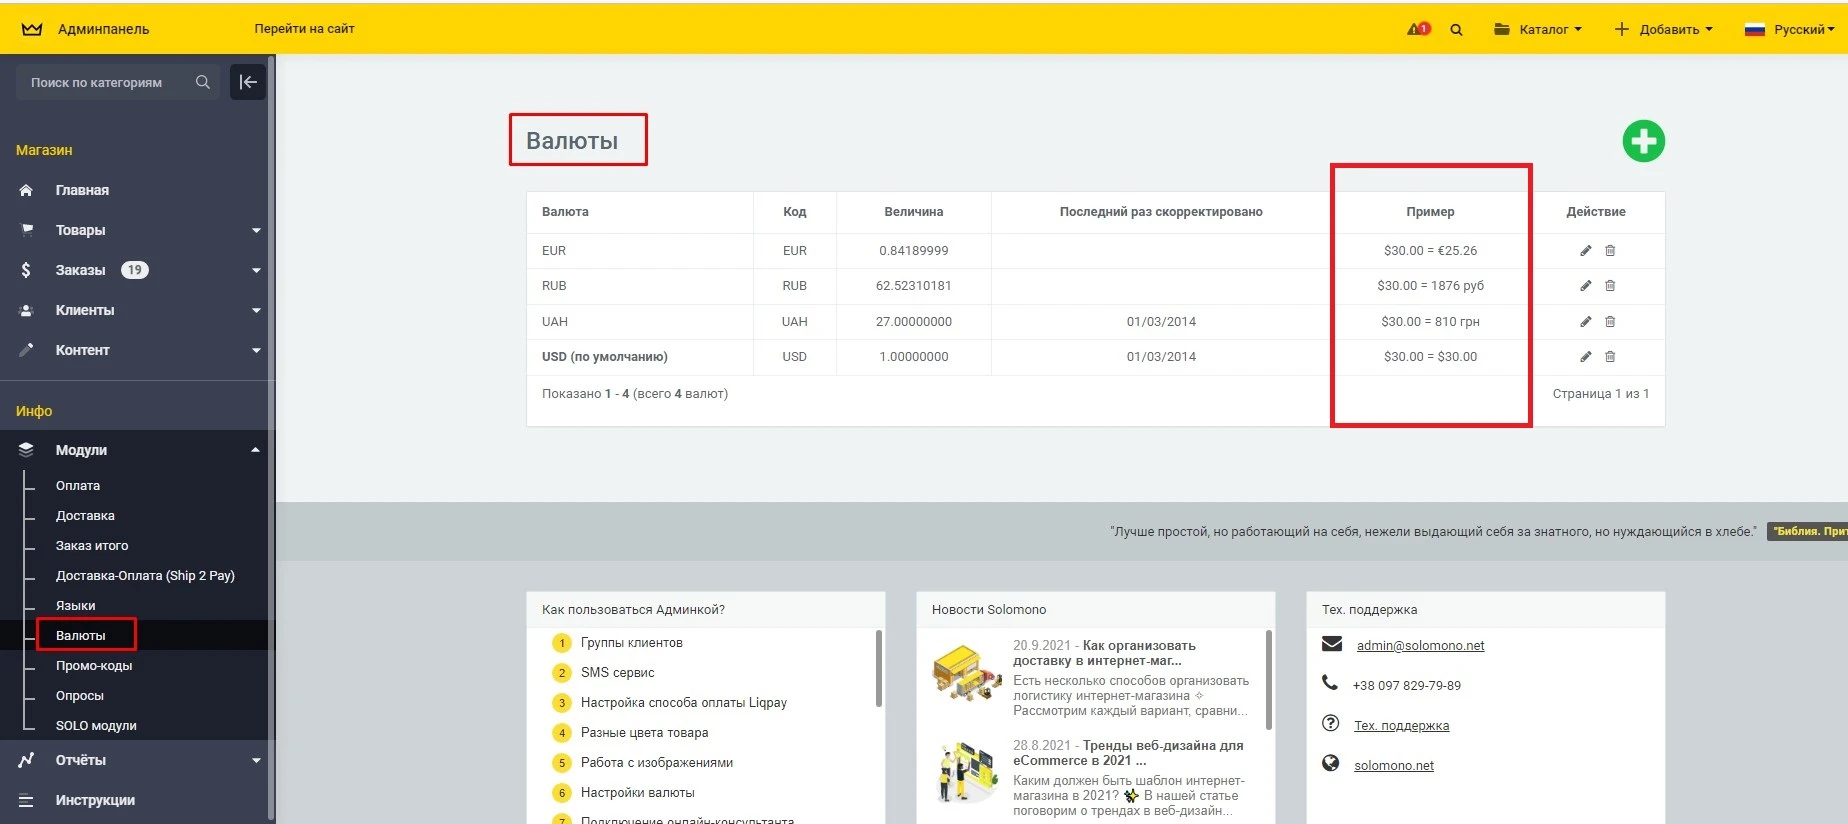Collapse the sidebar with arrow icon

coord(248,82)
